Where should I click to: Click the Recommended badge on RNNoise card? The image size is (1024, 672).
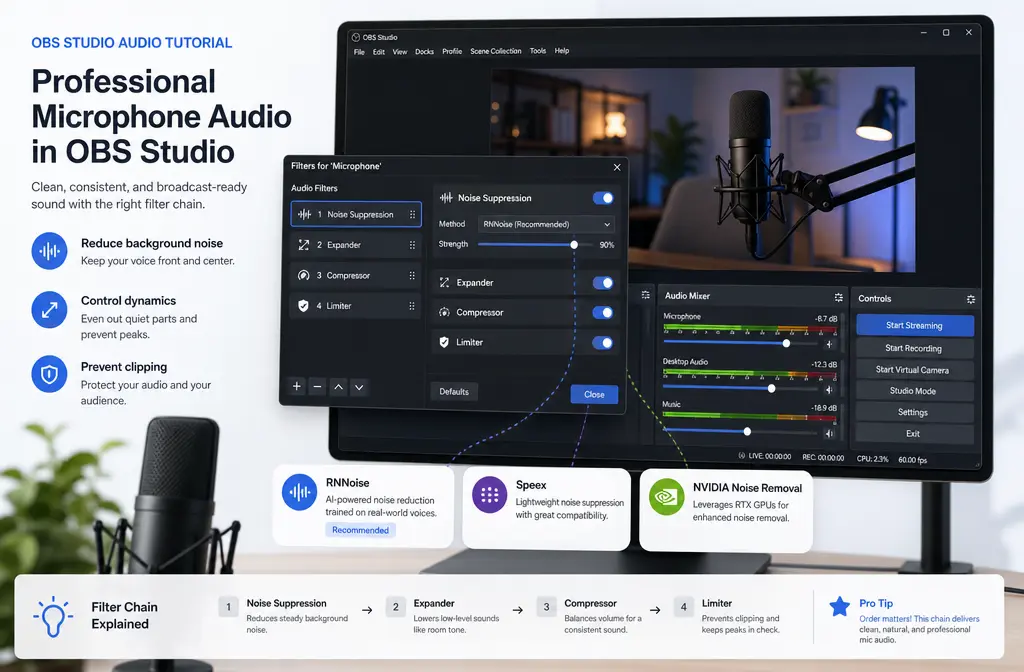click(360, 530)
